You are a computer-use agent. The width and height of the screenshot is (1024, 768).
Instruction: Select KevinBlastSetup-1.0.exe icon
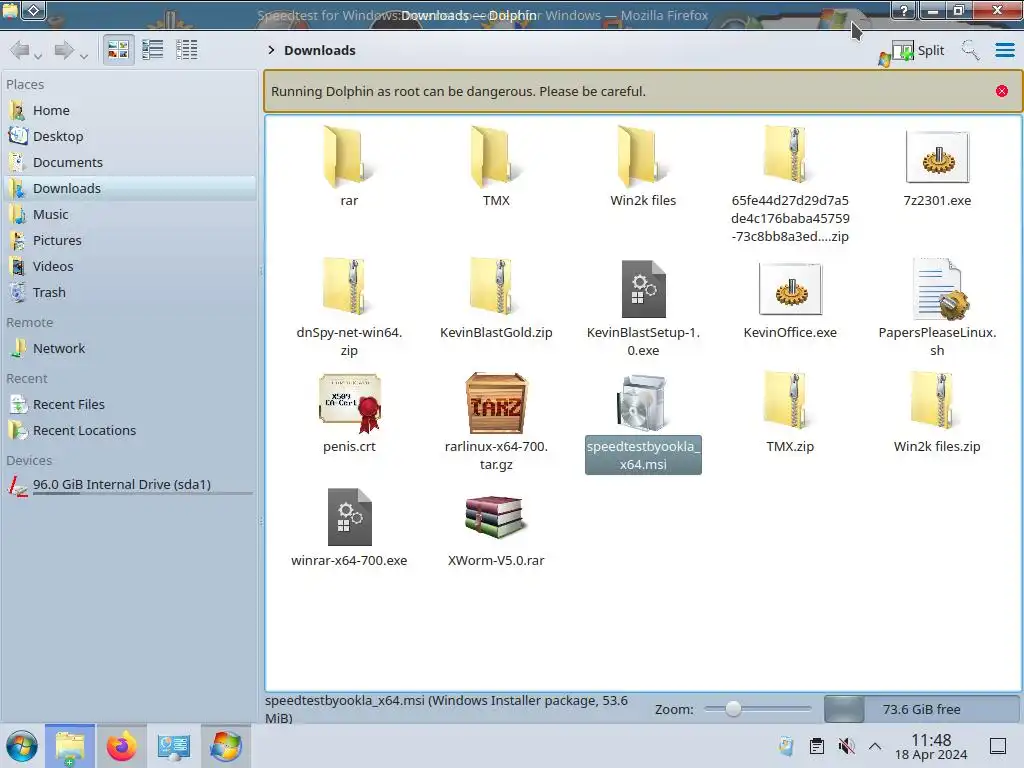(643, 289)
